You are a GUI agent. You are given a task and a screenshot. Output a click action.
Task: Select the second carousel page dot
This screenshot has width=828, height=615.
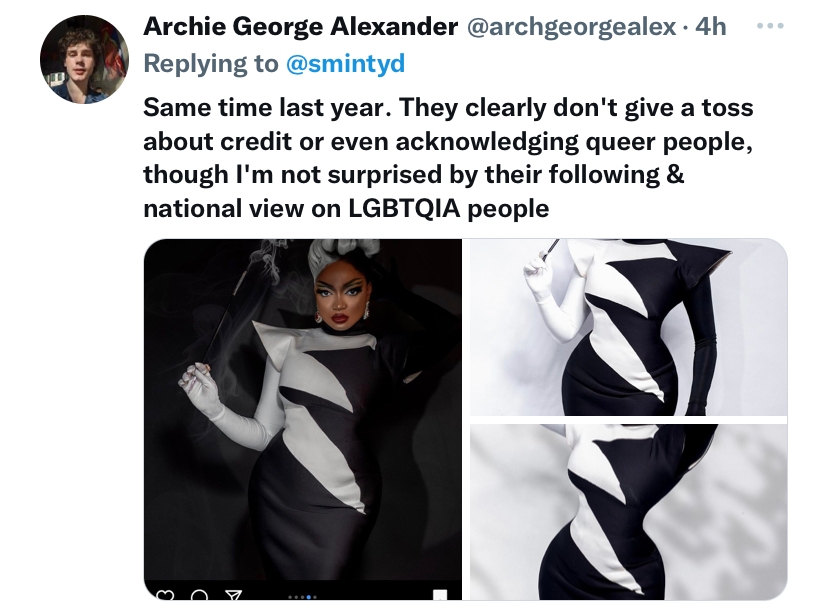[x=296, y=597]
